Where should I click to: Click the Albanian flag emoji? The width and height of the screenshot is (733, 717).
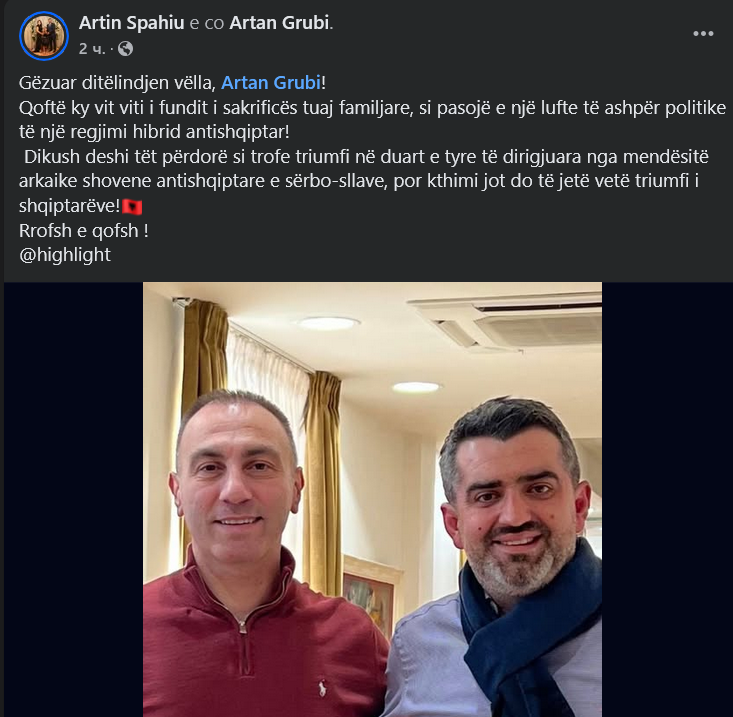[132, 206]
